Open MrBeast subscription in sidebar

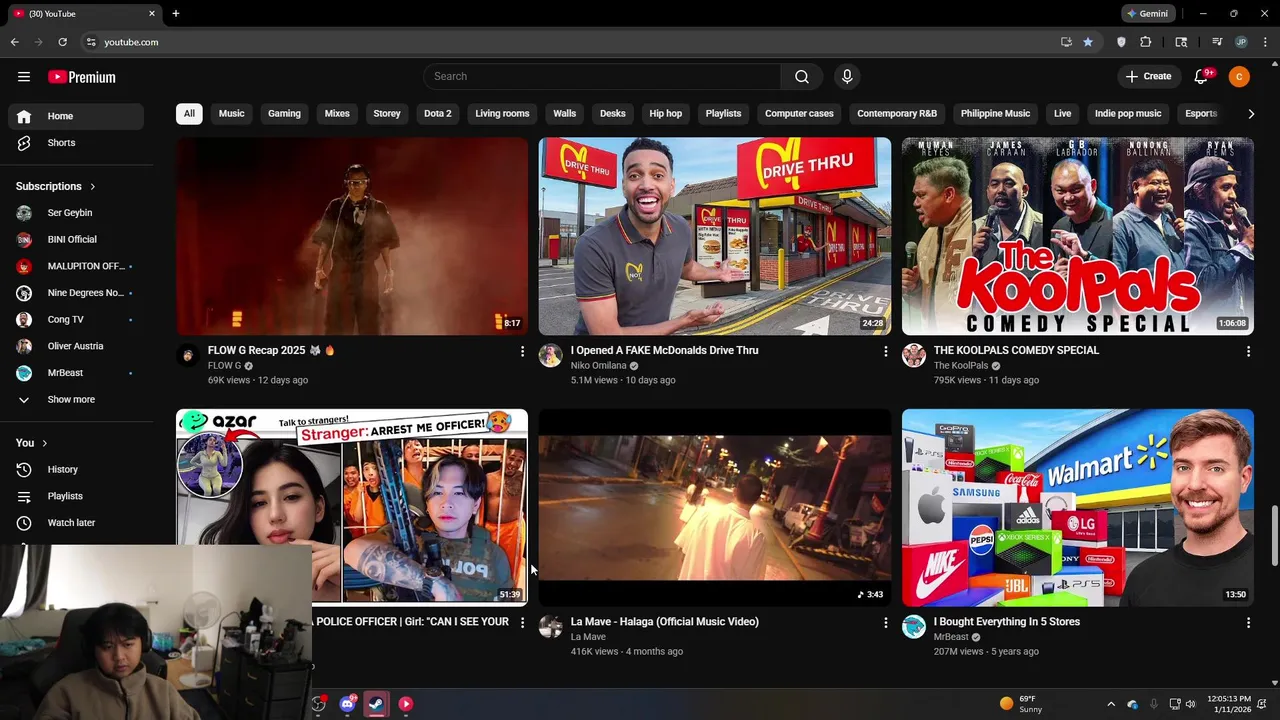[x=76, y=373]
